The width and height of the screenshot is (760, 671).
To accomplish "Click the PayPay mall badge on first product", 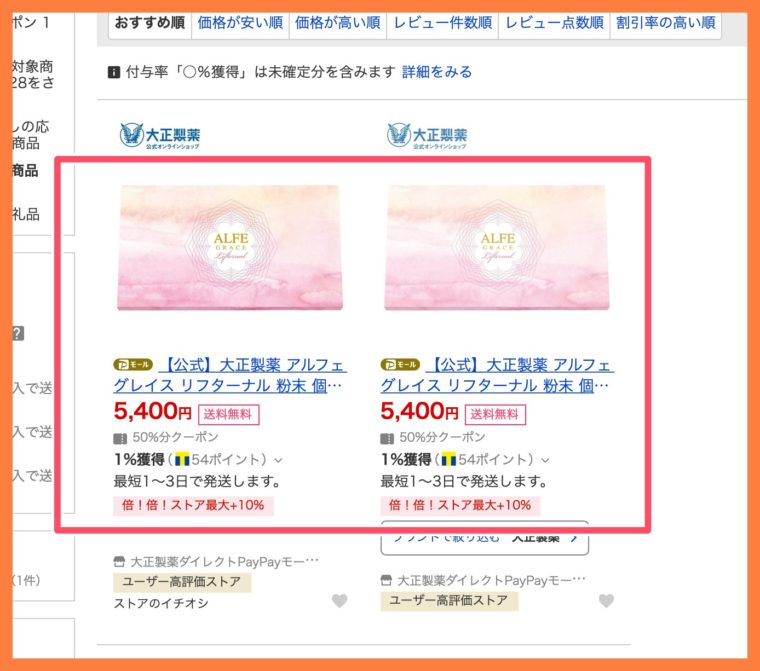I will tap(133, 364).
